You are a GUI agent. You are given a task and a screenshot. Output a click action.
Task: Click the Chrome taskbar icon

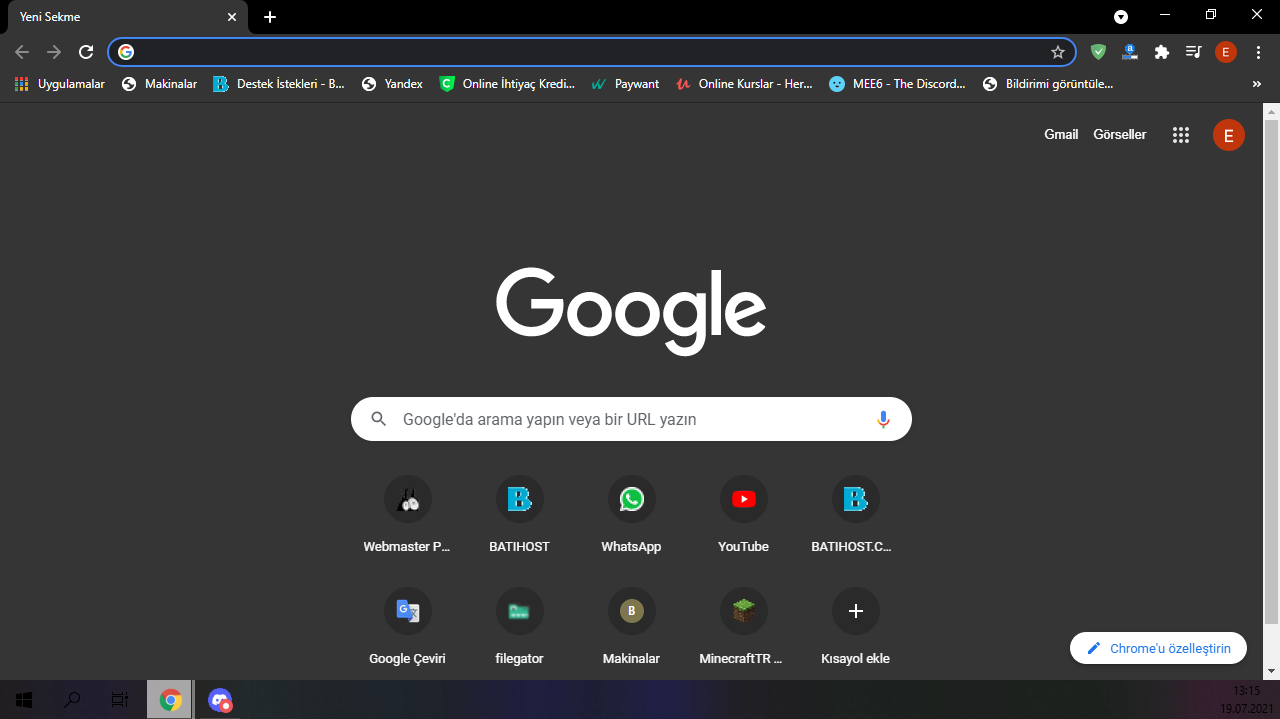point(171,700)
